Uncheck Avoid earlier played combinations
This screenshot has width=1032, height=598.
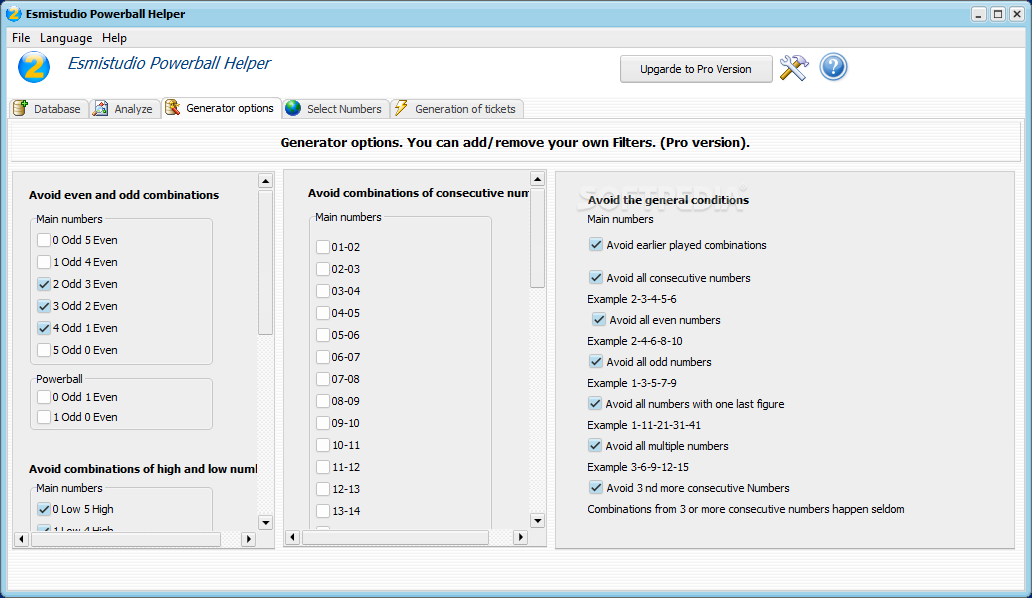pyautogui.click(x=596, y=245)
